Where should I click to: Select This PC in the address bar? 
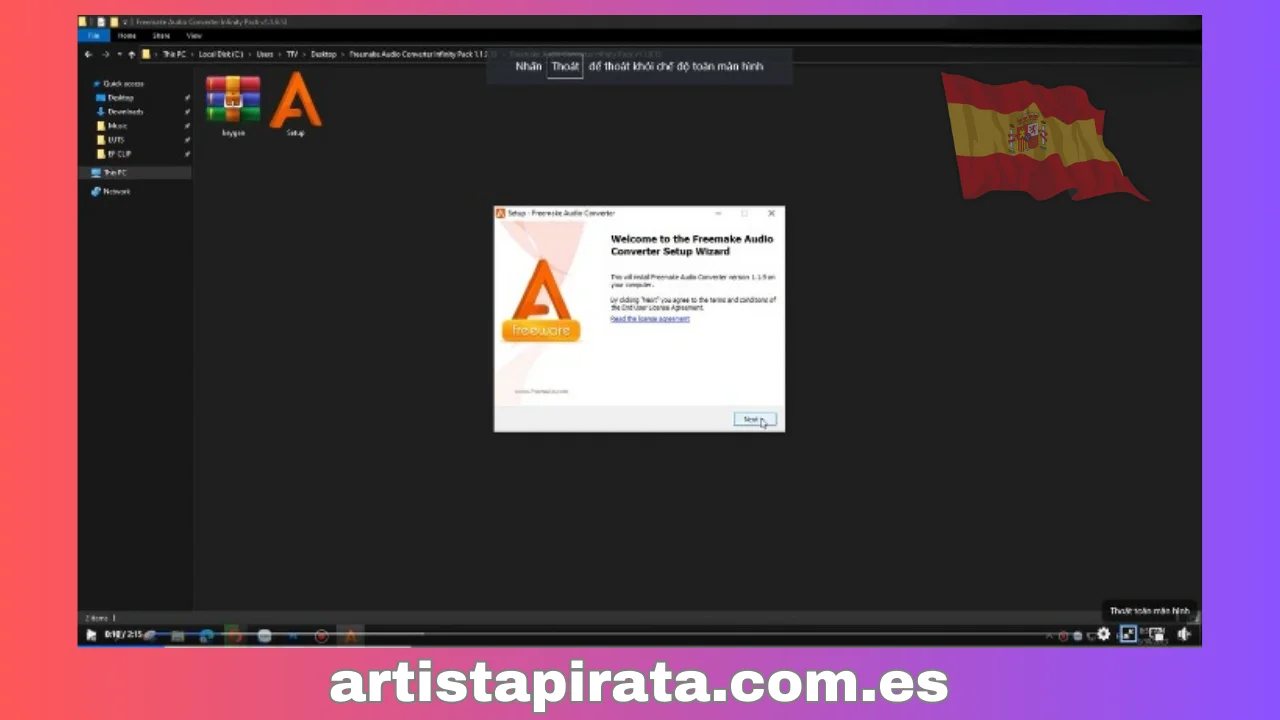[x=174, y=54]
